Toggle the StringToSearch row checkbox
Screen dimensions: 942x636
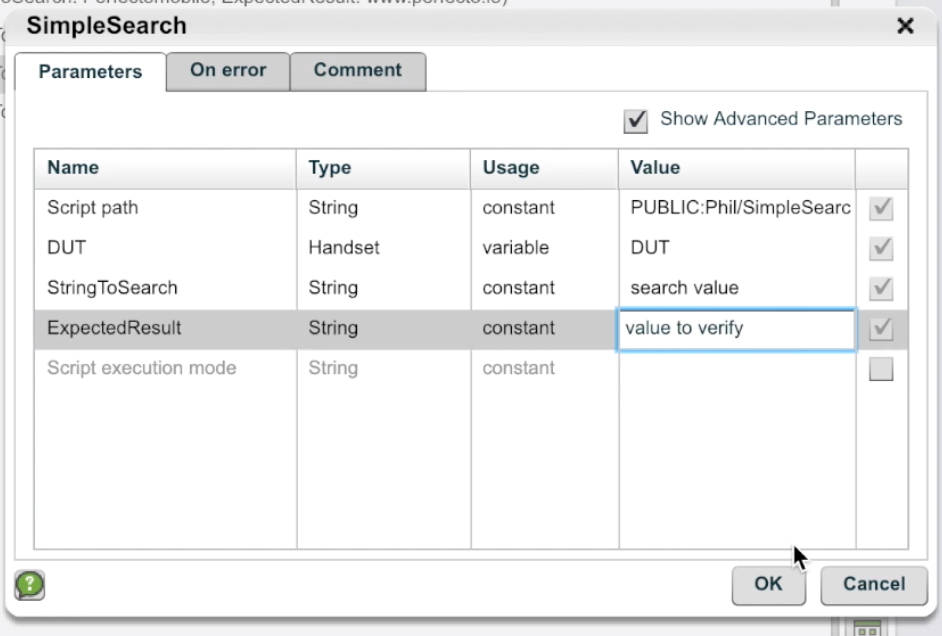pyautogui.click(x=881, y=289)
